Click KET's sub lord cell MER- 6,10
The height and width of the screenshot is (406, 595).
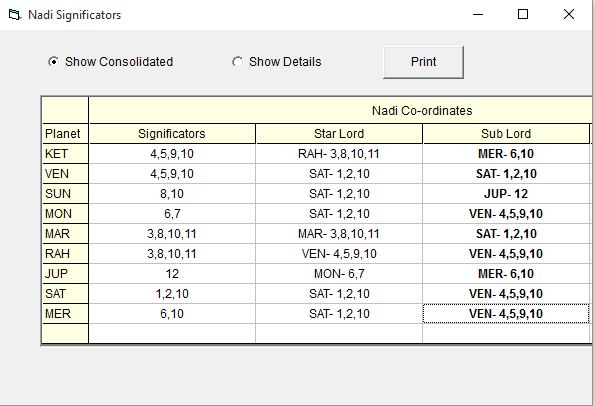pos(506,154)
